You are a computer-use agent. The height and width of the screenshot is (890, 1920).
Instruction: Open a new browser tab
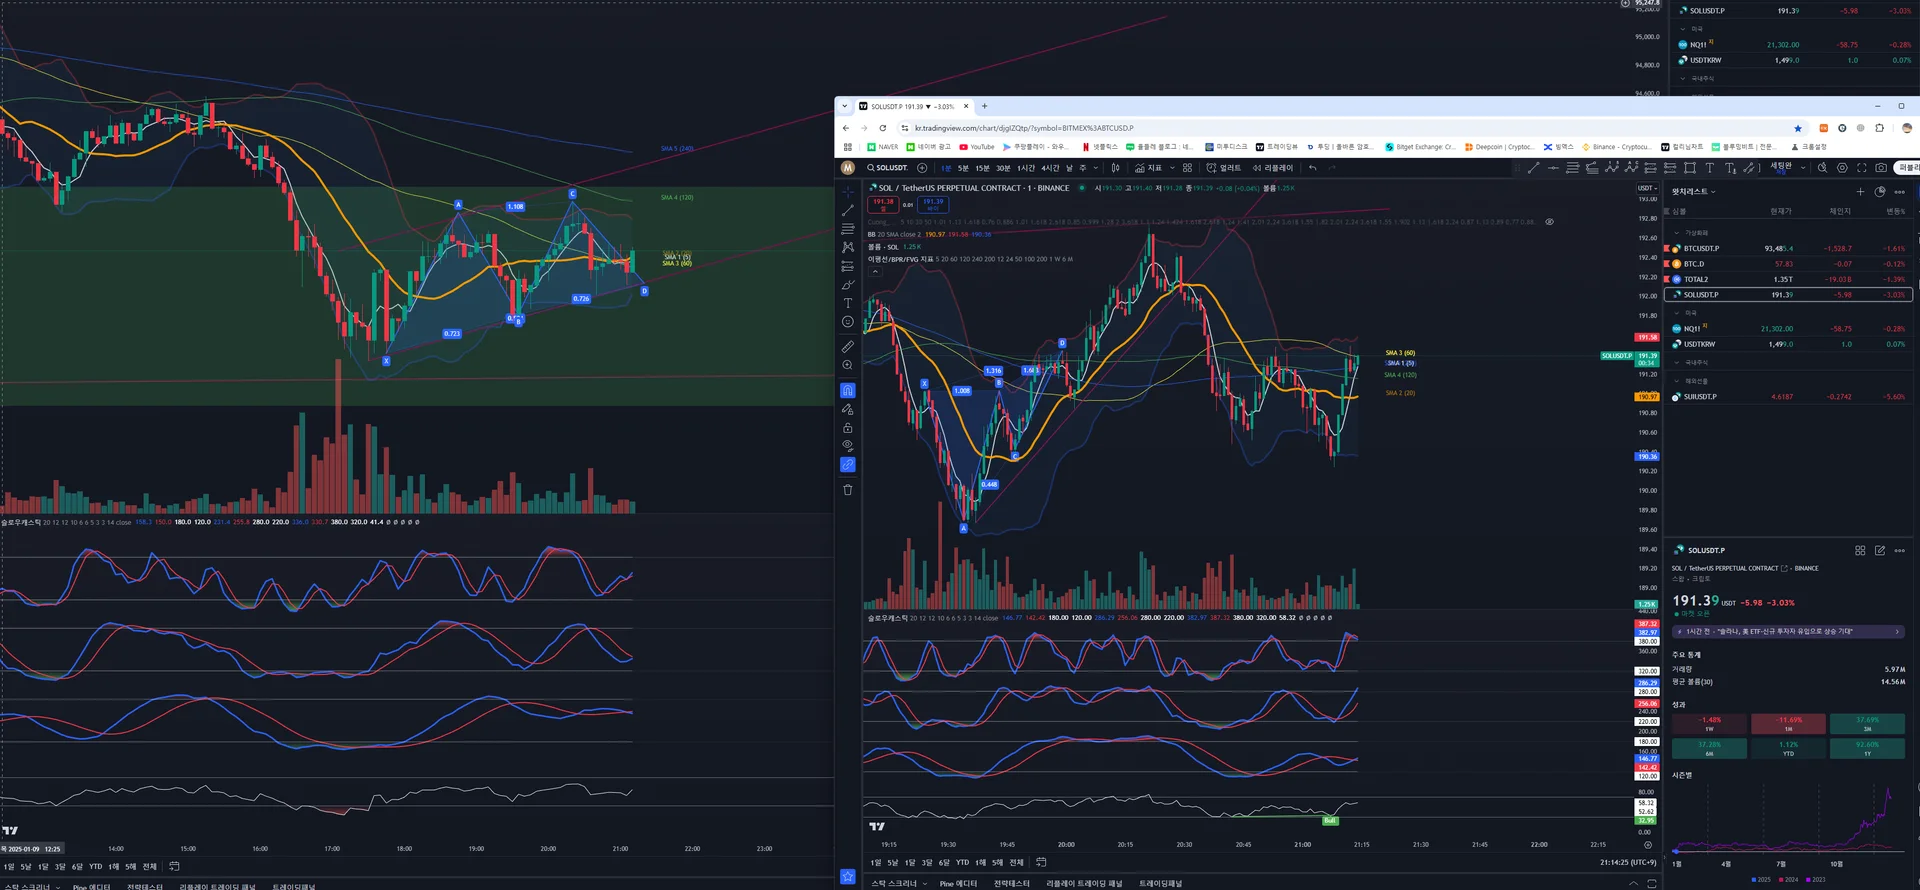(984, 106)
